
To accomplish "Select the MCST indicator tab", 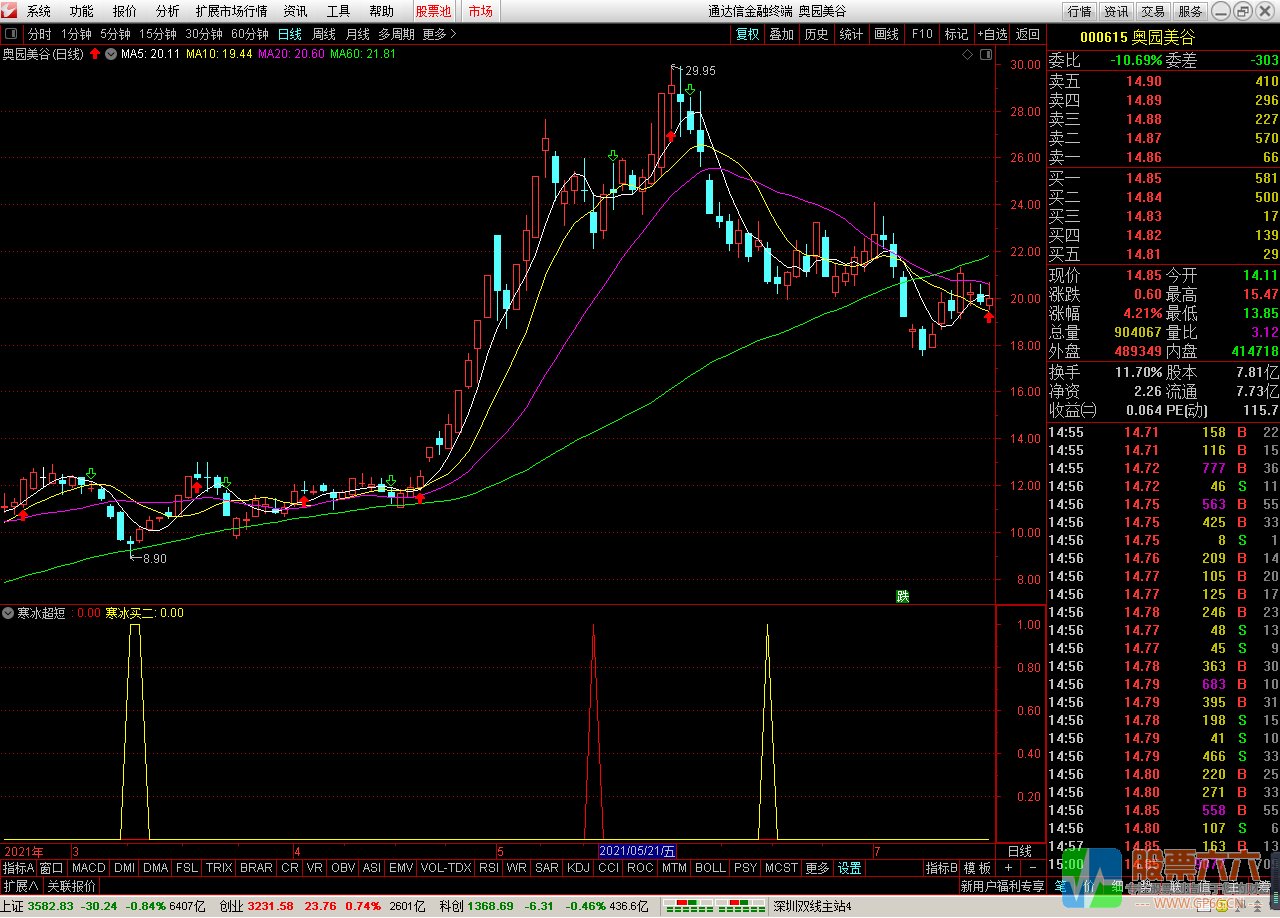I will pos(782,868).
